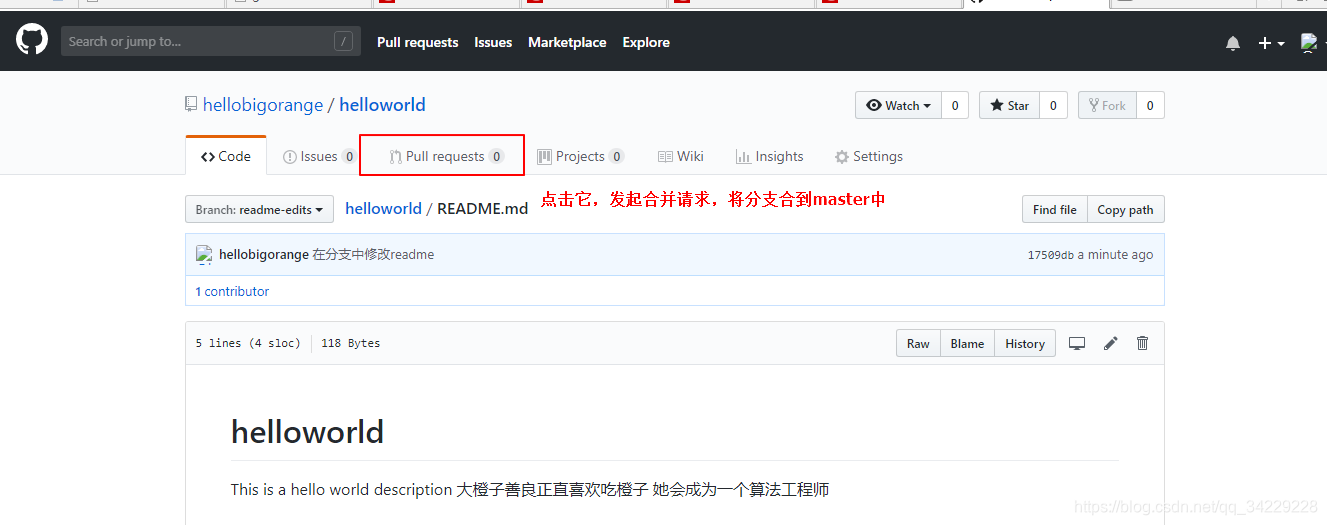The image size is (1327, 525).
Task: Go to Marketplace
Action: click(x=567, y=42)
